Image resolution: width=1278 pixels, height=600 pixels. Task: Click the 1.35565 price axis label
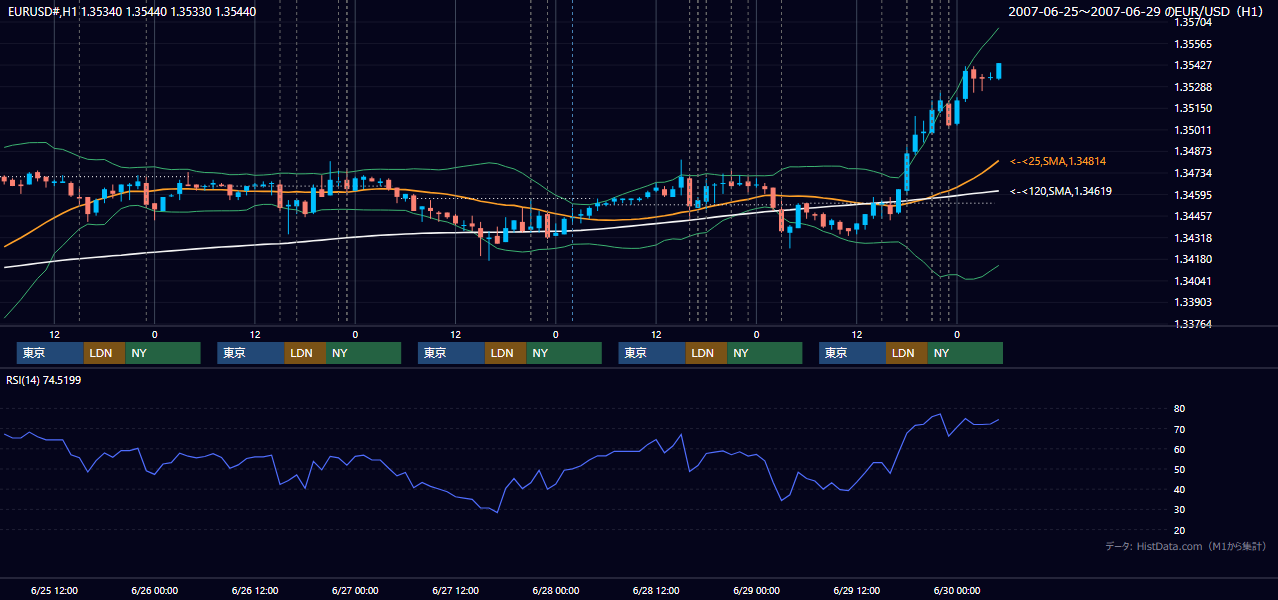pos(1192,44)
